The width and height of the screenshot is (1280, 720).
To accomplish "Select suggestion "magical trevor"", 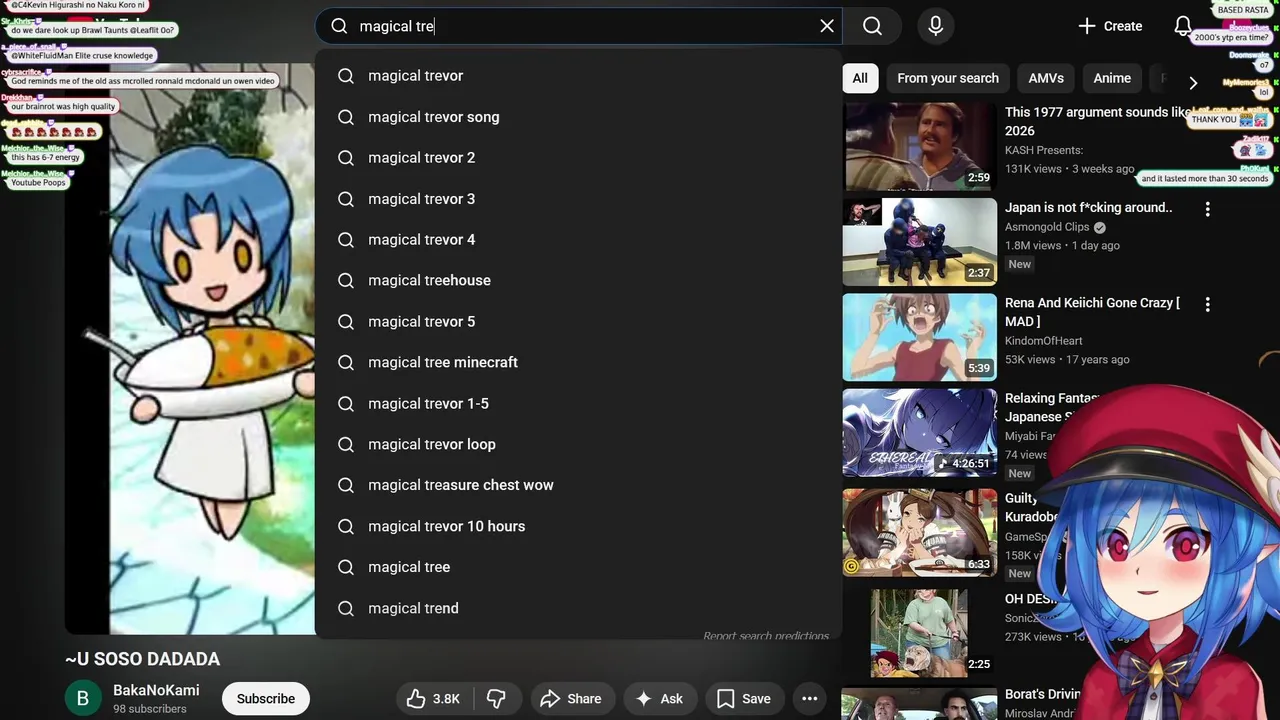I will 579,76.
